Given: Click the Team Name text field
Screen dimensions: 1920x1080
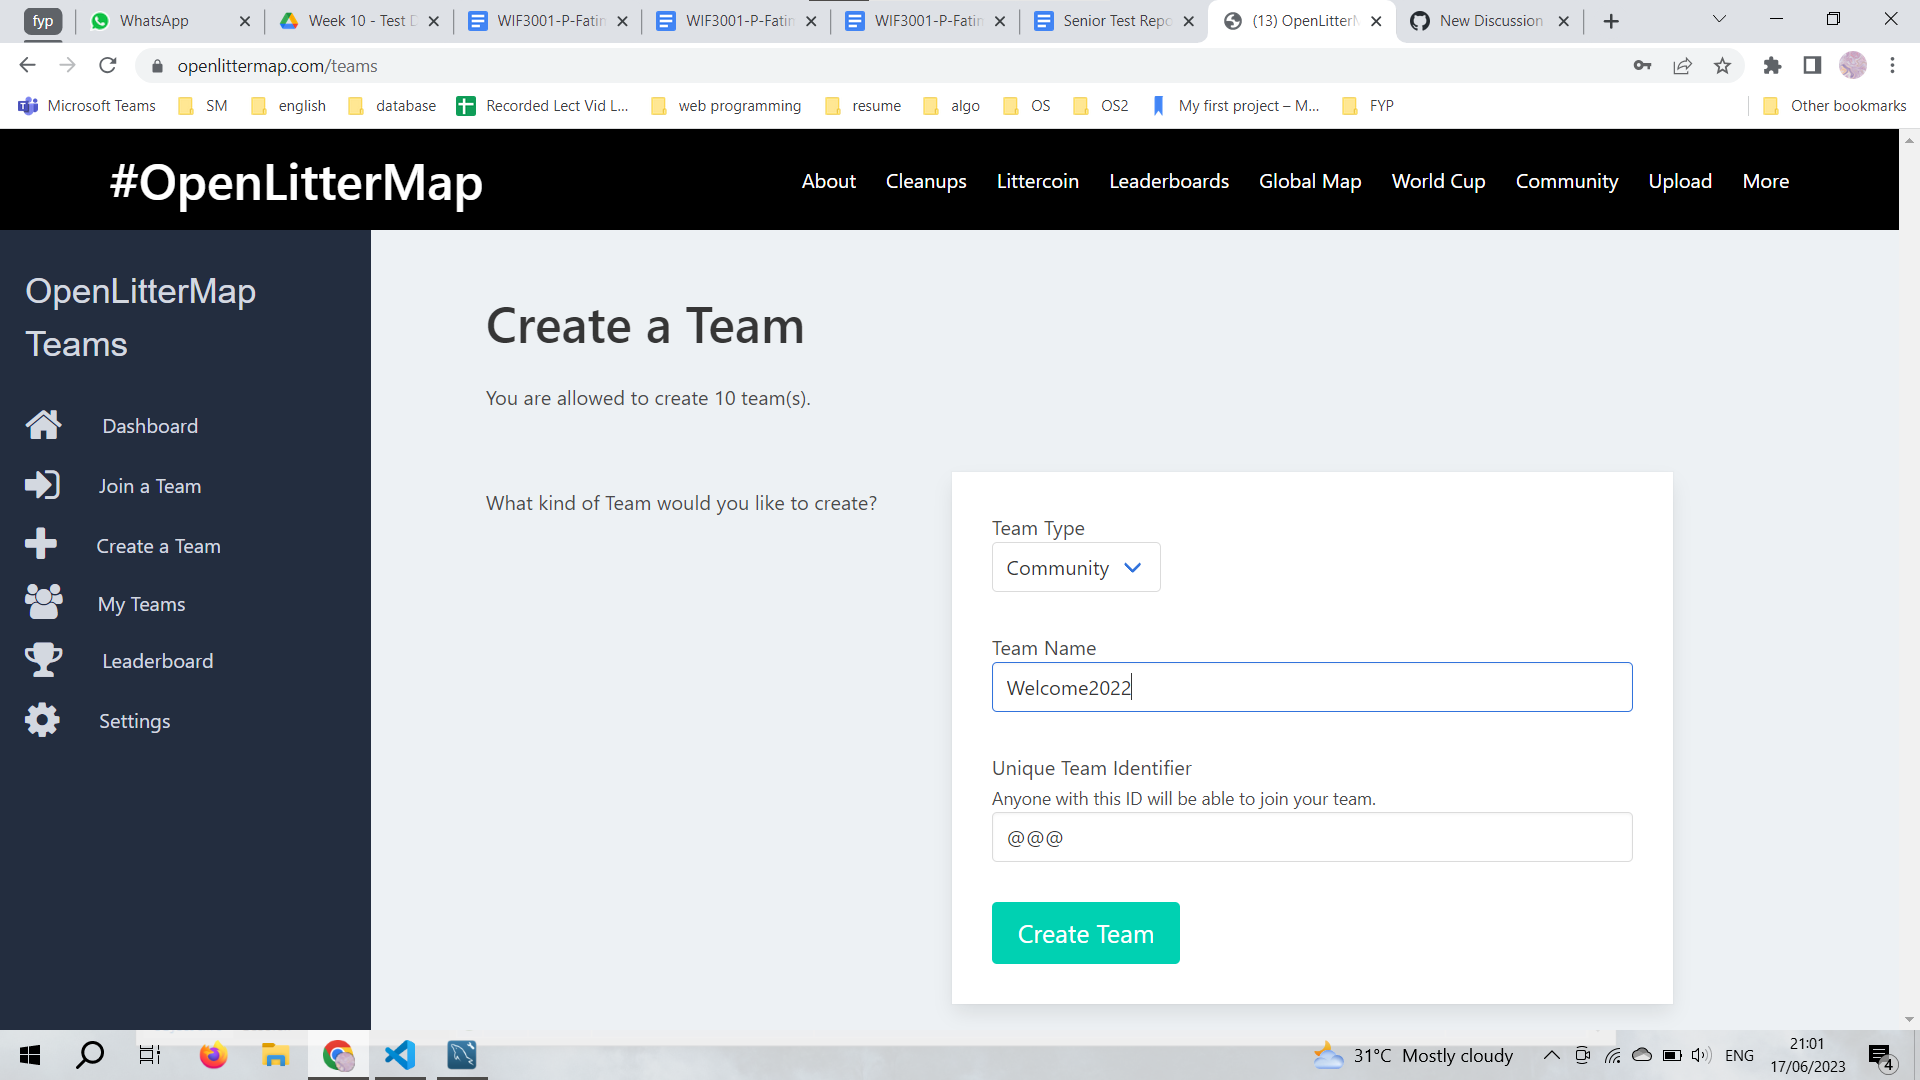Looking at the screenshot, I should pos(1311,688).
